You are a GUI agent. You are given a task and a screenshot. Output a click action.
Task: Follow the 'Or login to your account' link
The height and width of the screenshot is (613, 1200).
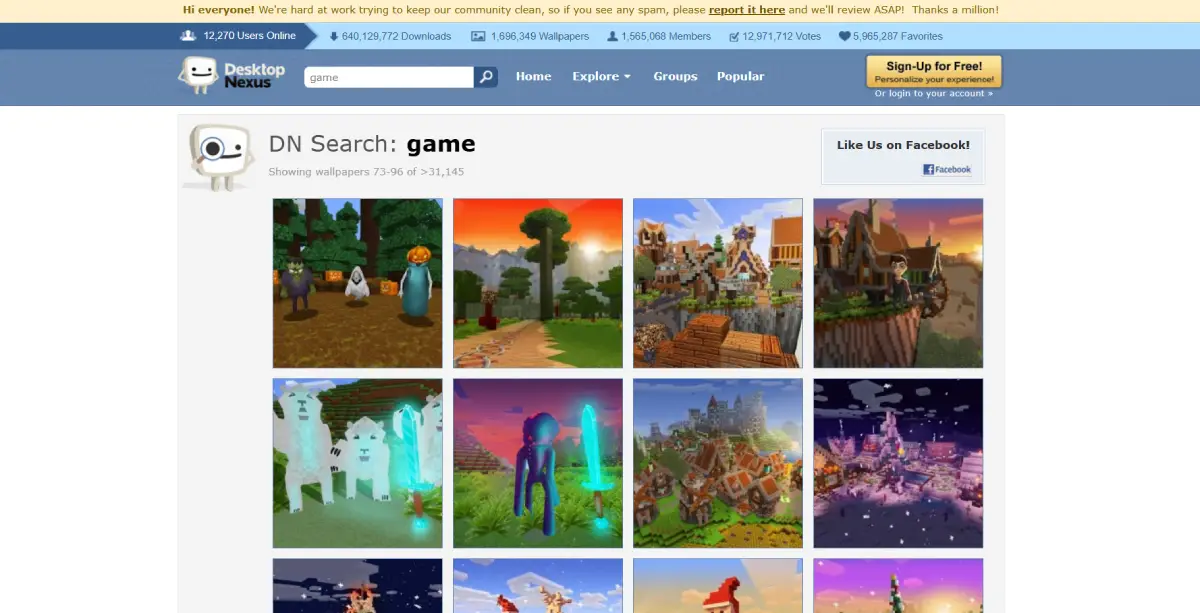(x=934, y=94)
